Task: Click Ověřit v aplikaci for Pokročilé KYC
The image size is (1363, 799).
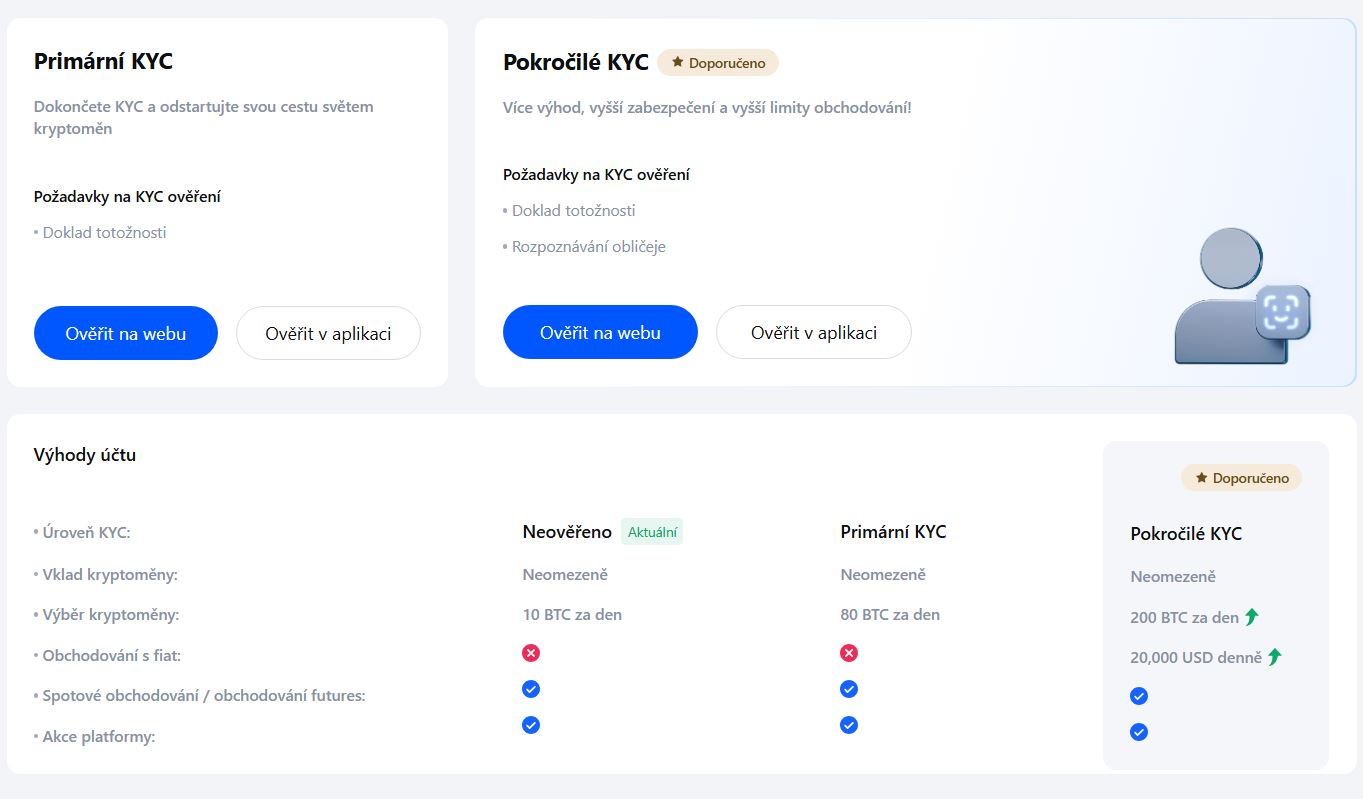Action: coord(813,331)
